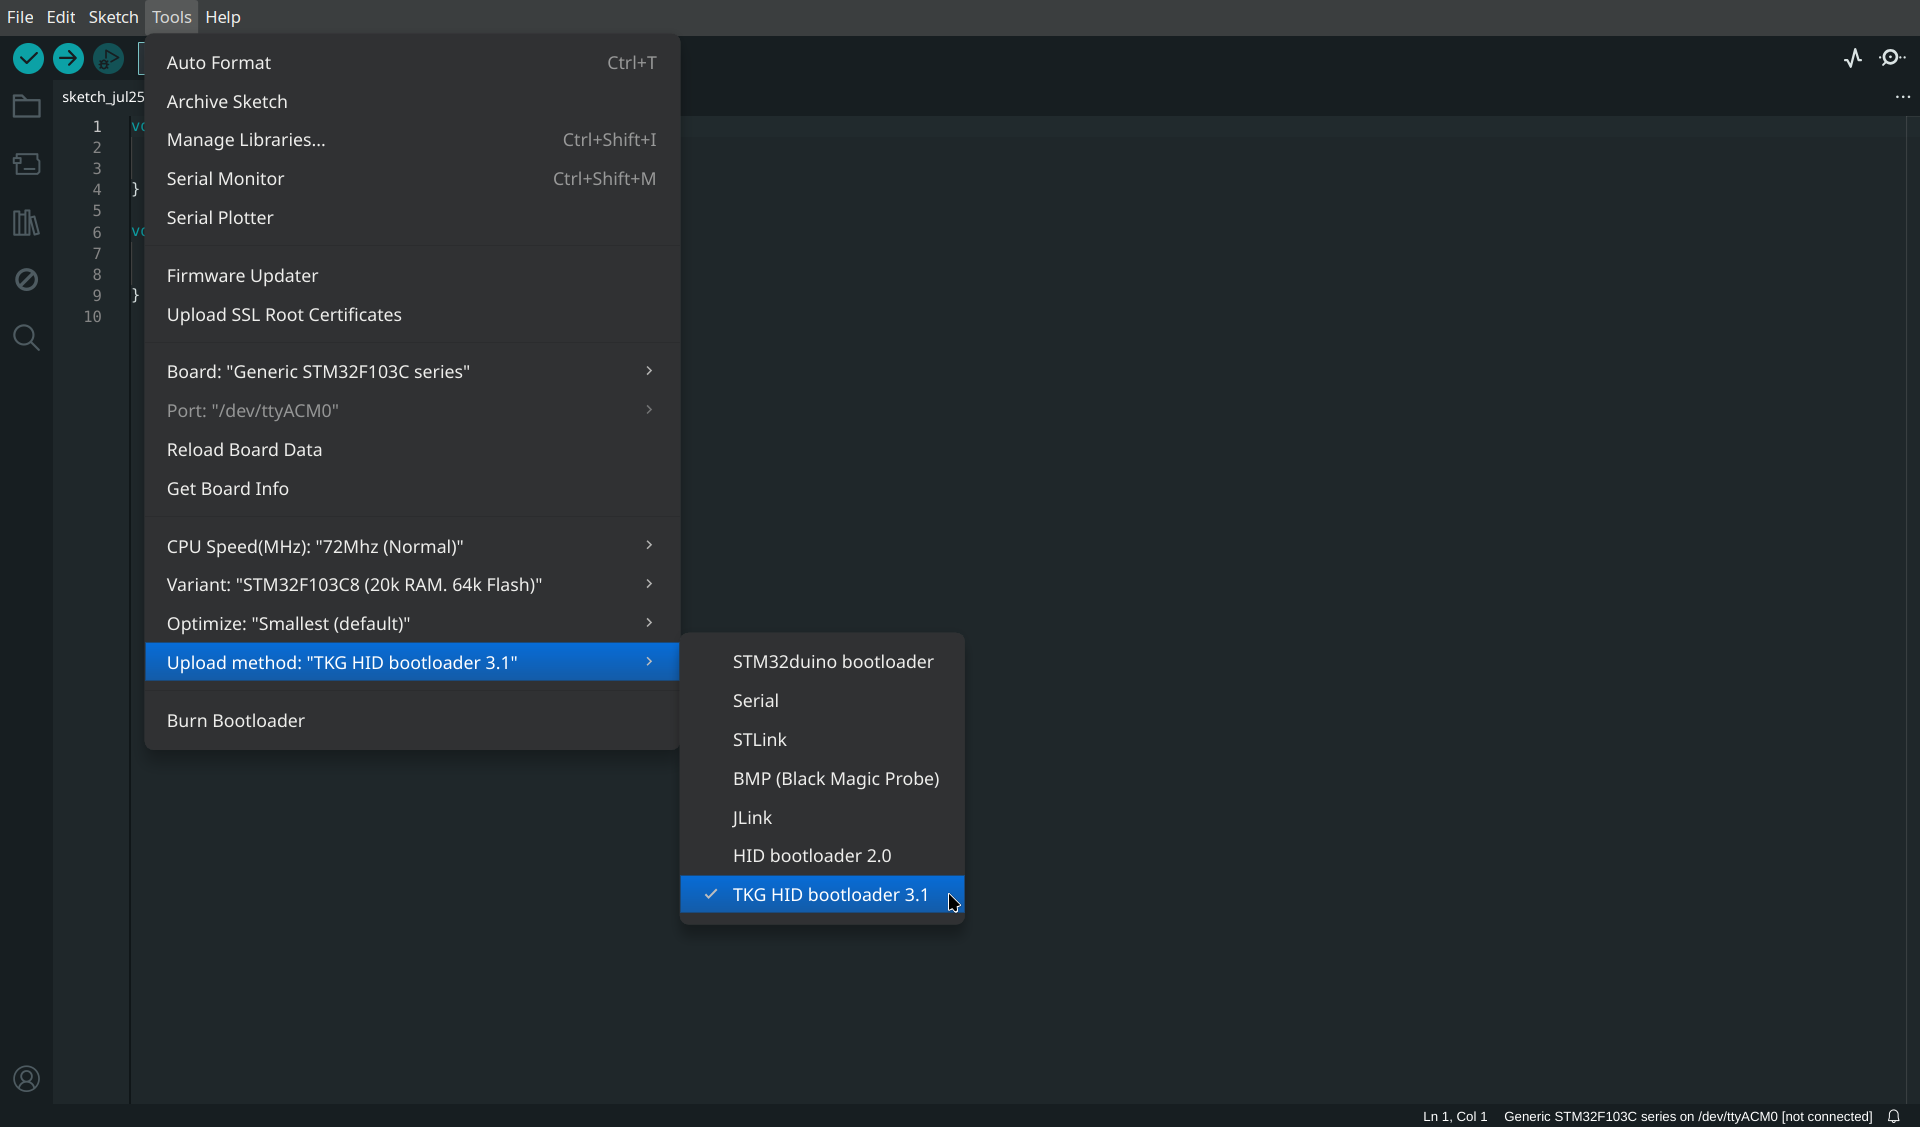Expand the Optimize submenu

412,624
